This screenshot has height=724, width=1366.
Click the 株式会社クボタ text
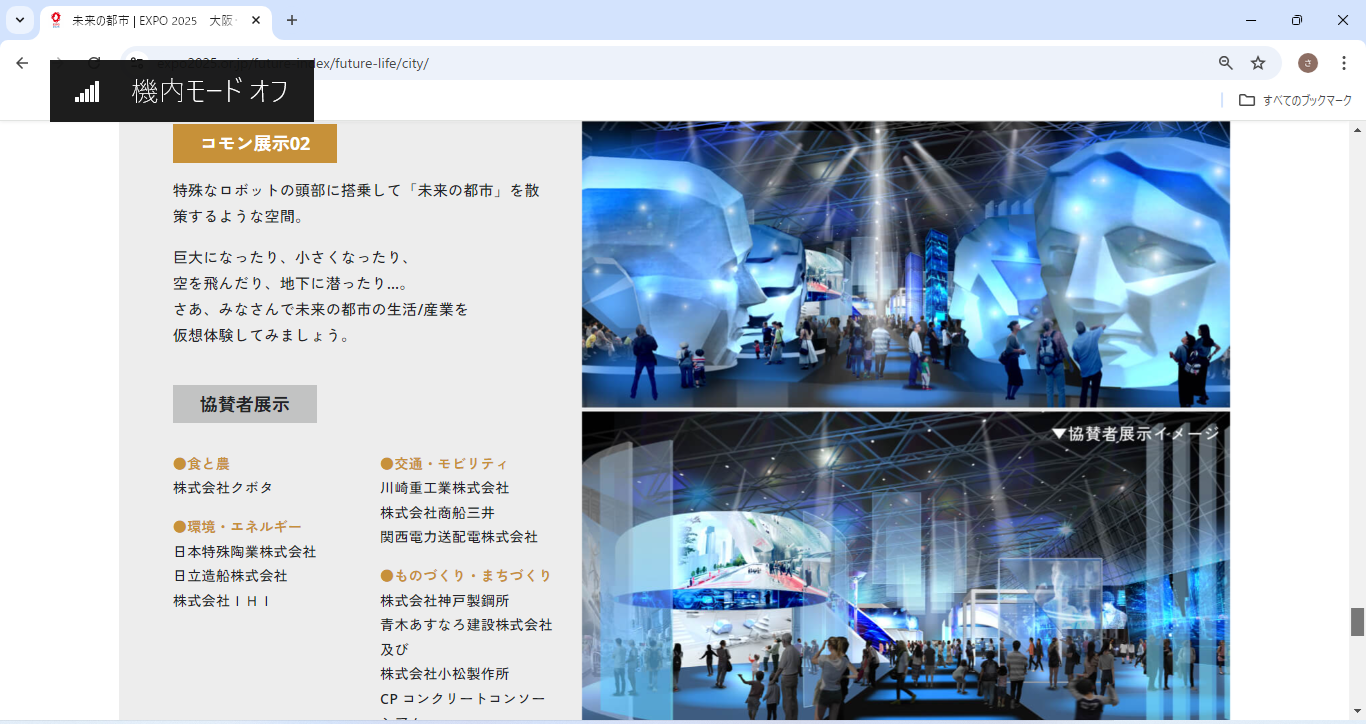[223, 488]
